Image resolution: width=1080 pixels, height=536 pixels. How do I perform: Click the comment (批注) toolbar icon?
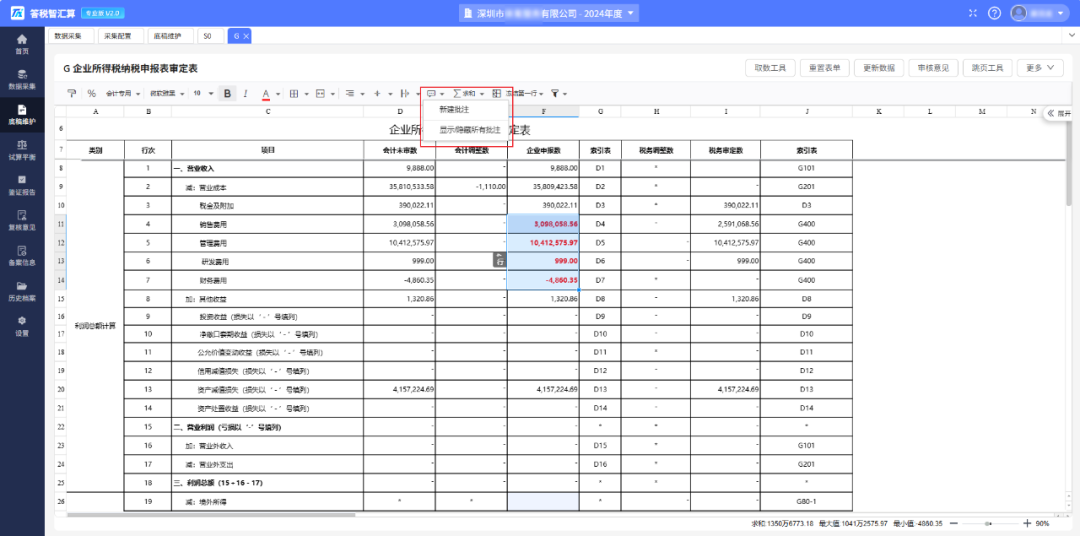tap(431, 94)
